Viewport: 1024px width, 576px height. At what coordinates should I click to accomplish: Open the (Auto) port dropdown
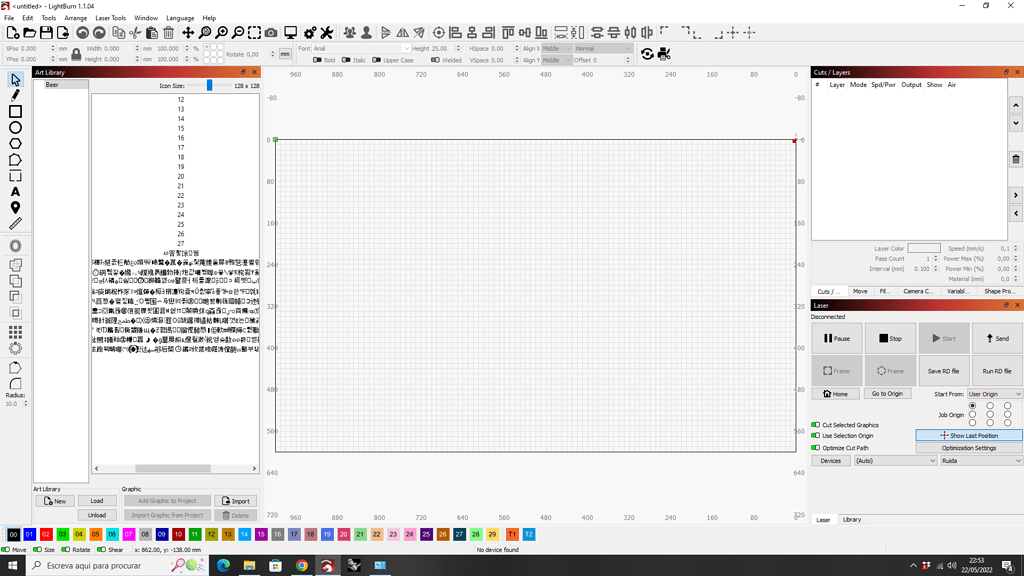(895, 460)
